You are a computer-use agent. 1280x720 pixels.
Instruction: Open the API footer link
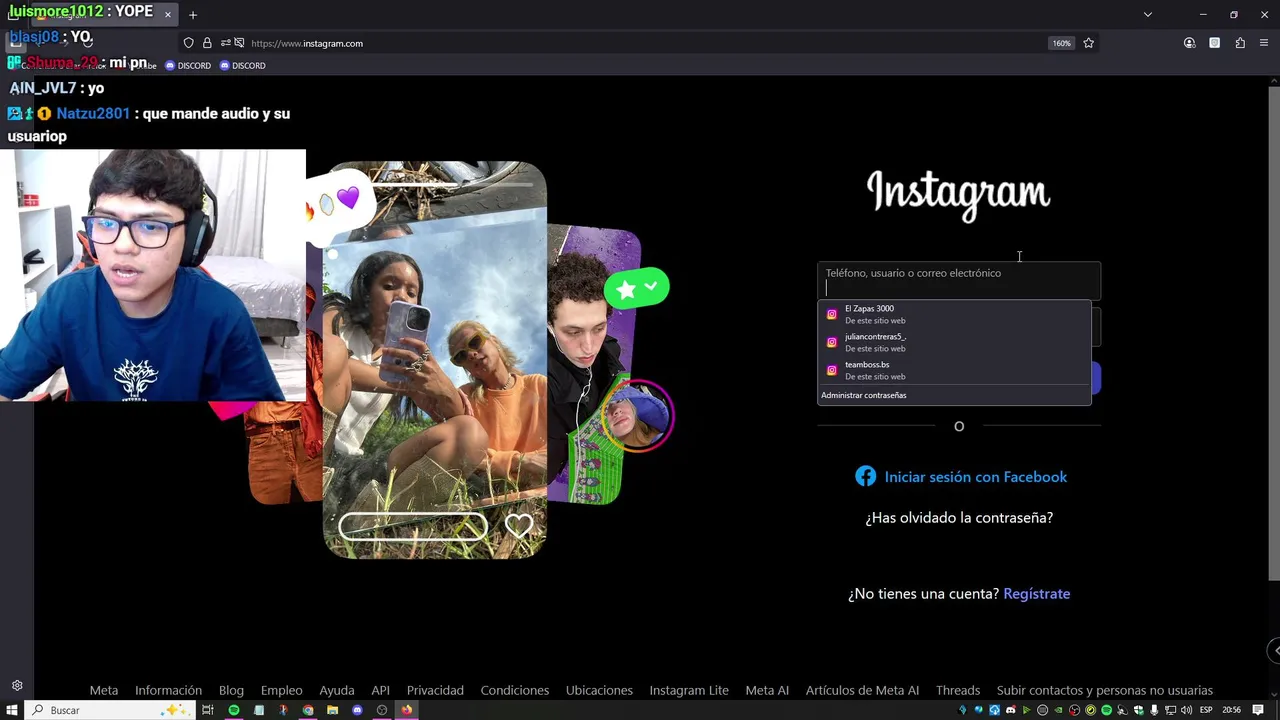tap(380, 690)
